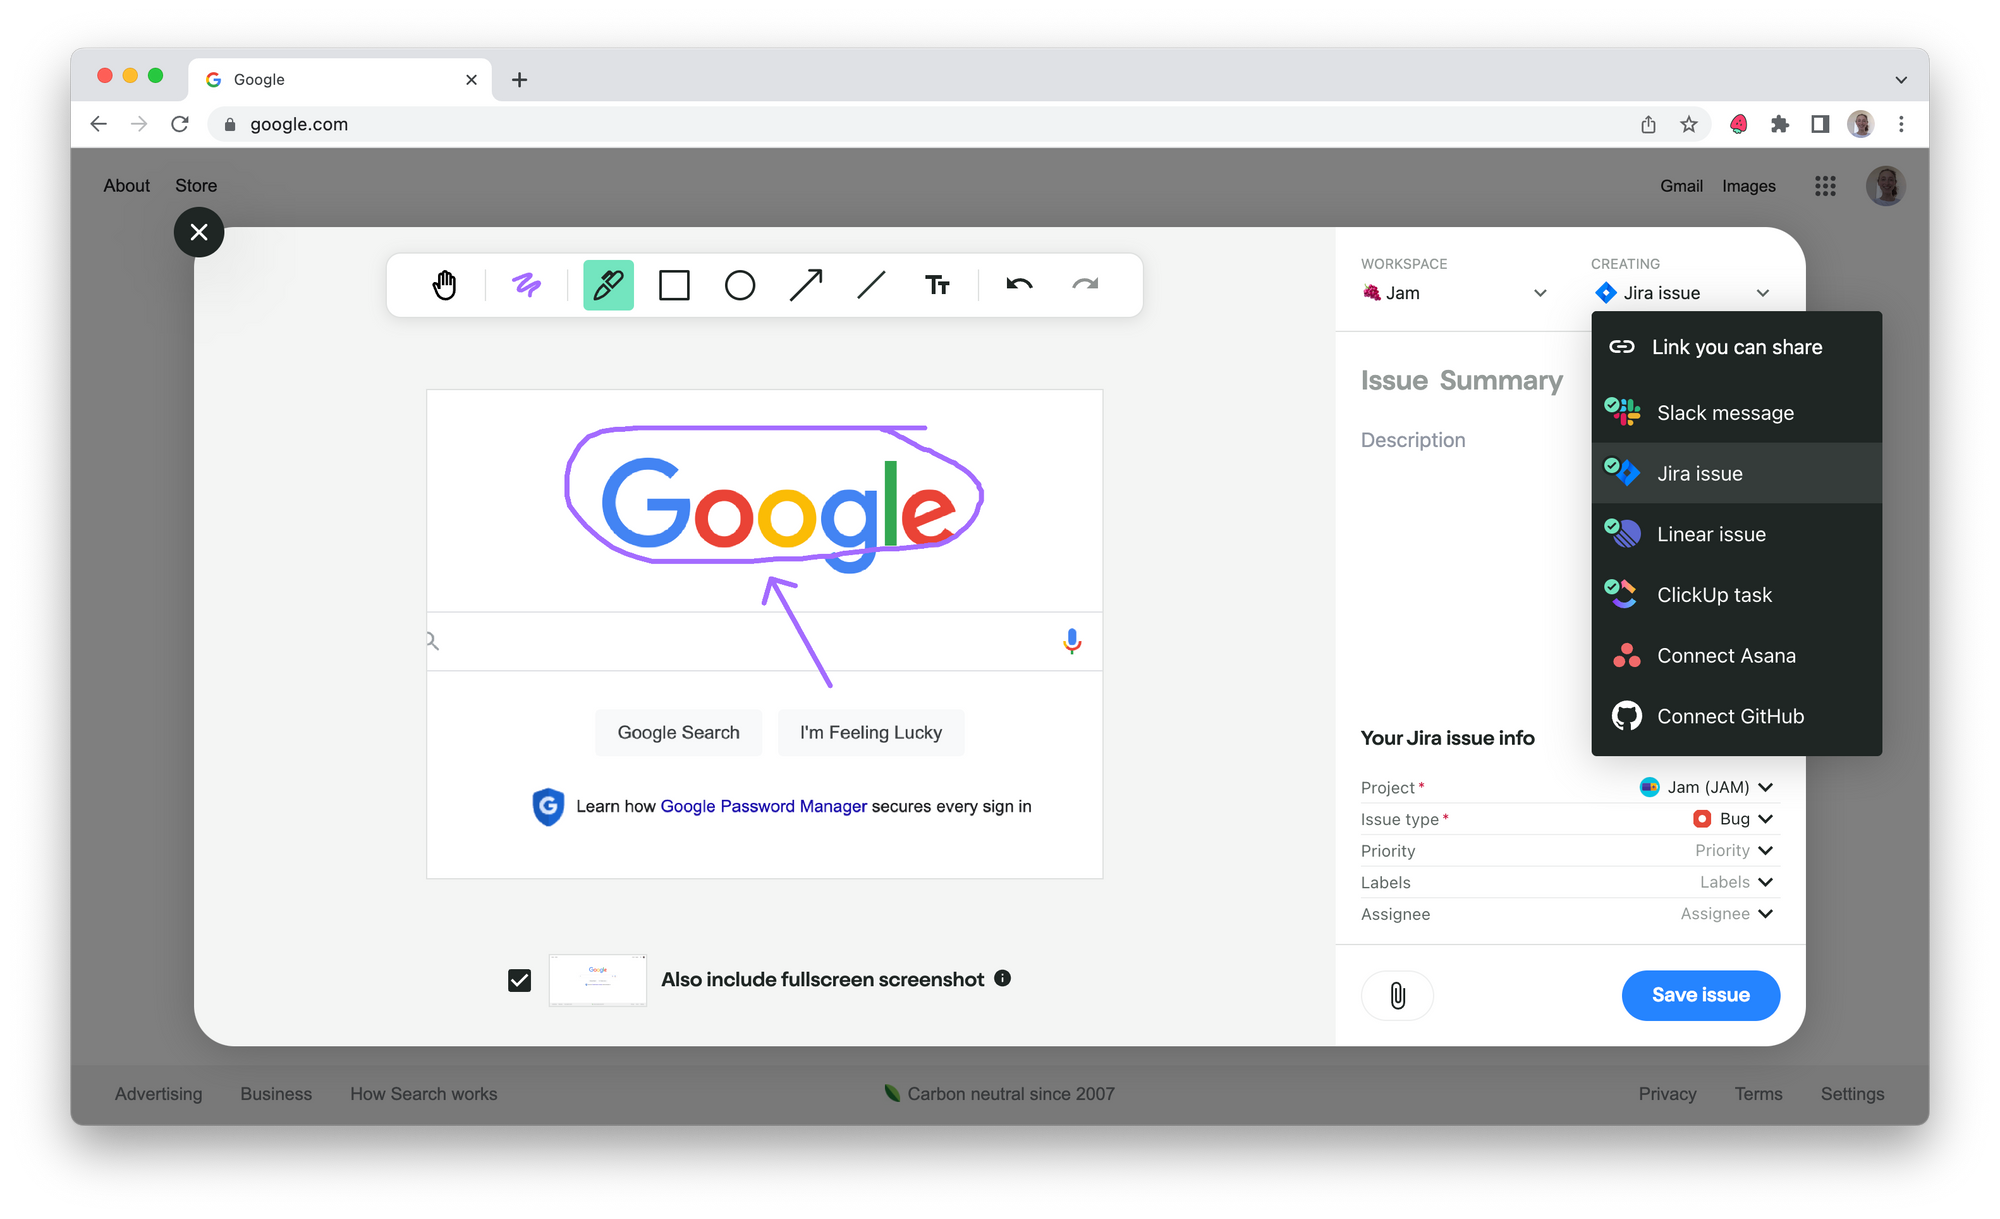The height and width of the screenshot is (1219, 2000).
Task: Uncheck Also include fullscreen screenshot
Action: coord(519,980)
